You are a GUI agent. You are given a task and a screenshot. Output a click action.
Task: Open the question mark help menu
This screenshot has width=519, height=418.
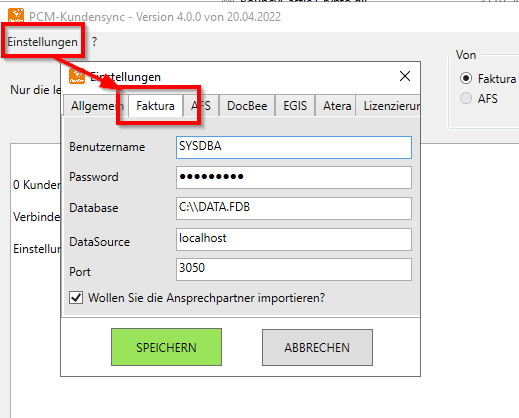(x=94, y=42)
